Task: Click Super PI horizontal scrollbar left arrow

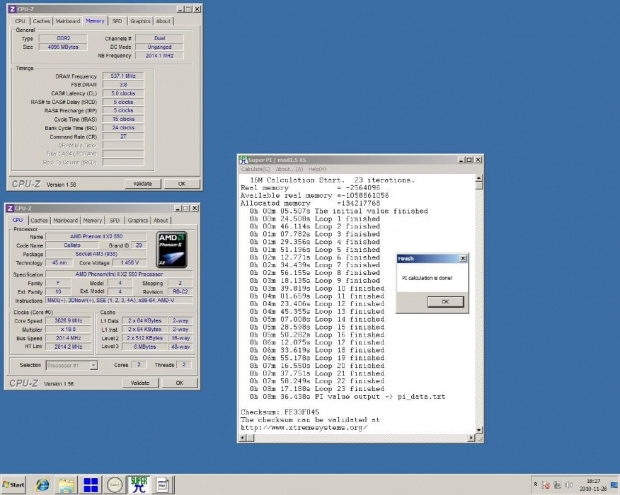Action: 242,438
